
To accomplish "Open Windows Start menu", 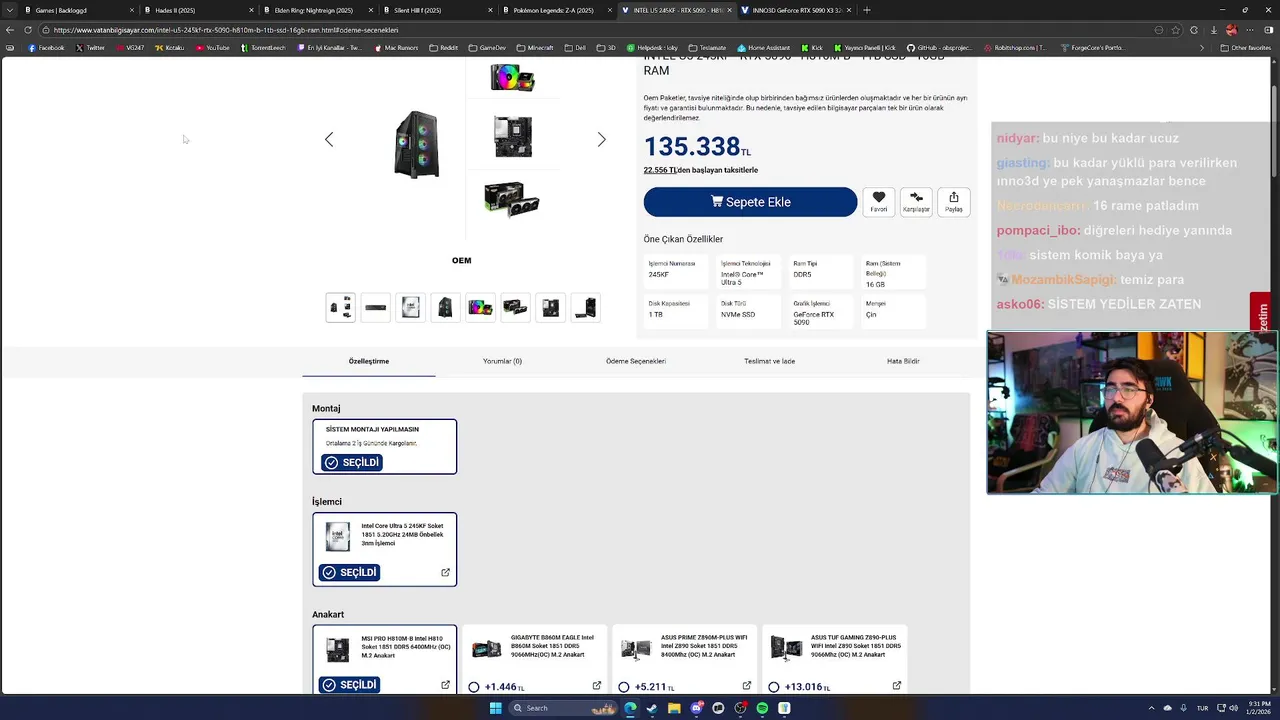I will pyautogui.click(x=495, y=708).
